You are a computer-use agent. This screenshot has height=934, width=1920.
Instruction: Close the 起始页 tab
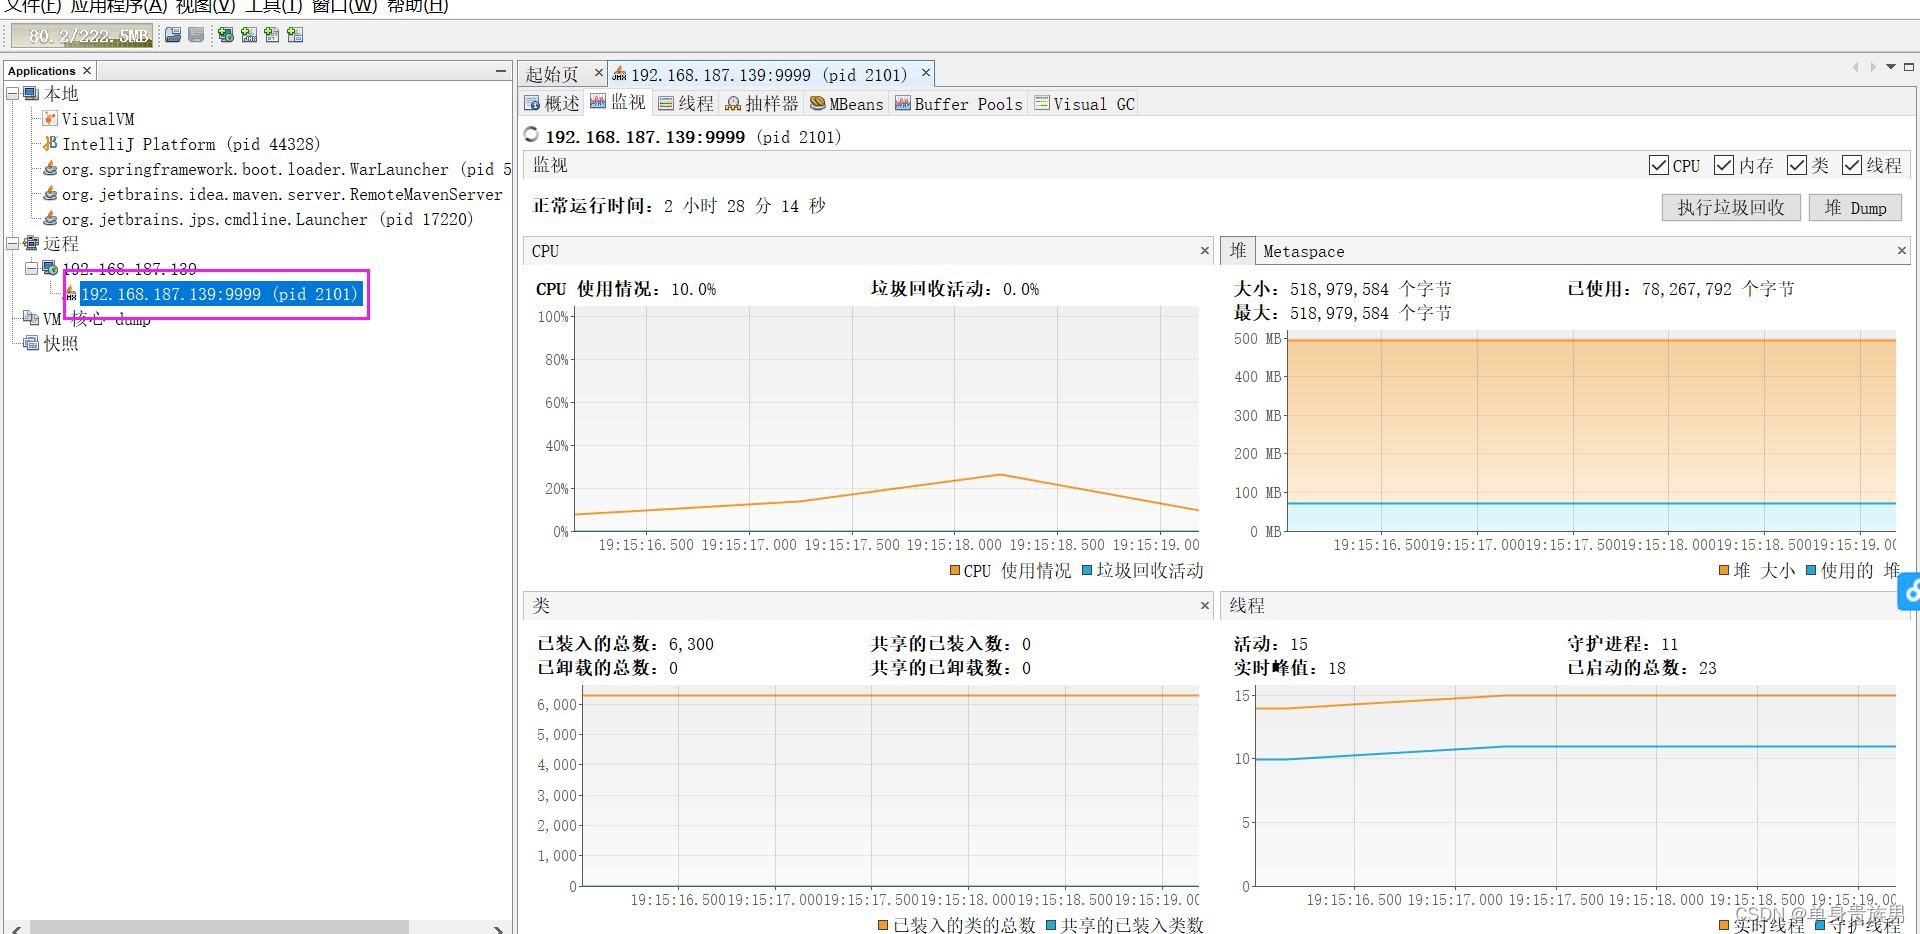click(x=599, y=73)
